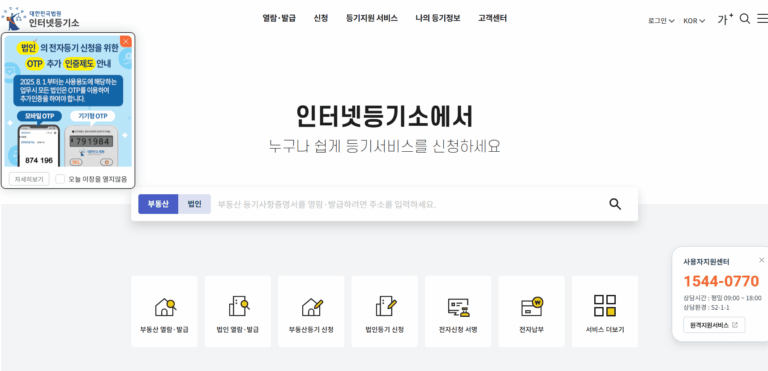Open the 열람·발급 menu

coord(279,19)
